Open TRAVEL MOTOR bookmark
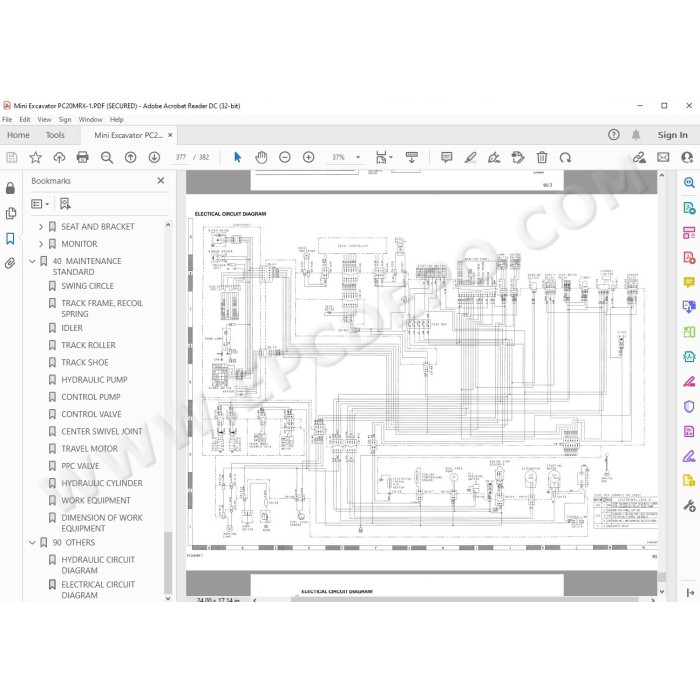The image size is (700, 700). coord(89,449)
